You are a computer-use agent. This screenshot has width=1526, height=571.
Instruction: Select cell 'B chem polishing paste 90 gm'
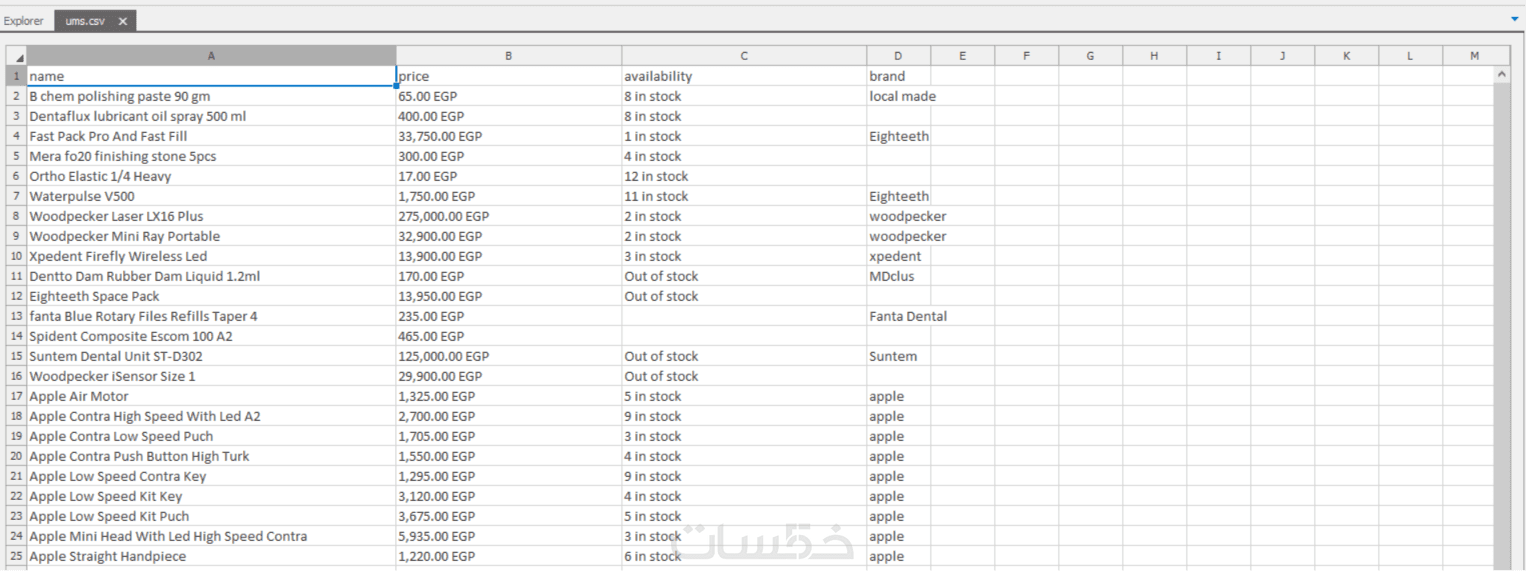pyautogui.click(x=211, y=96)
